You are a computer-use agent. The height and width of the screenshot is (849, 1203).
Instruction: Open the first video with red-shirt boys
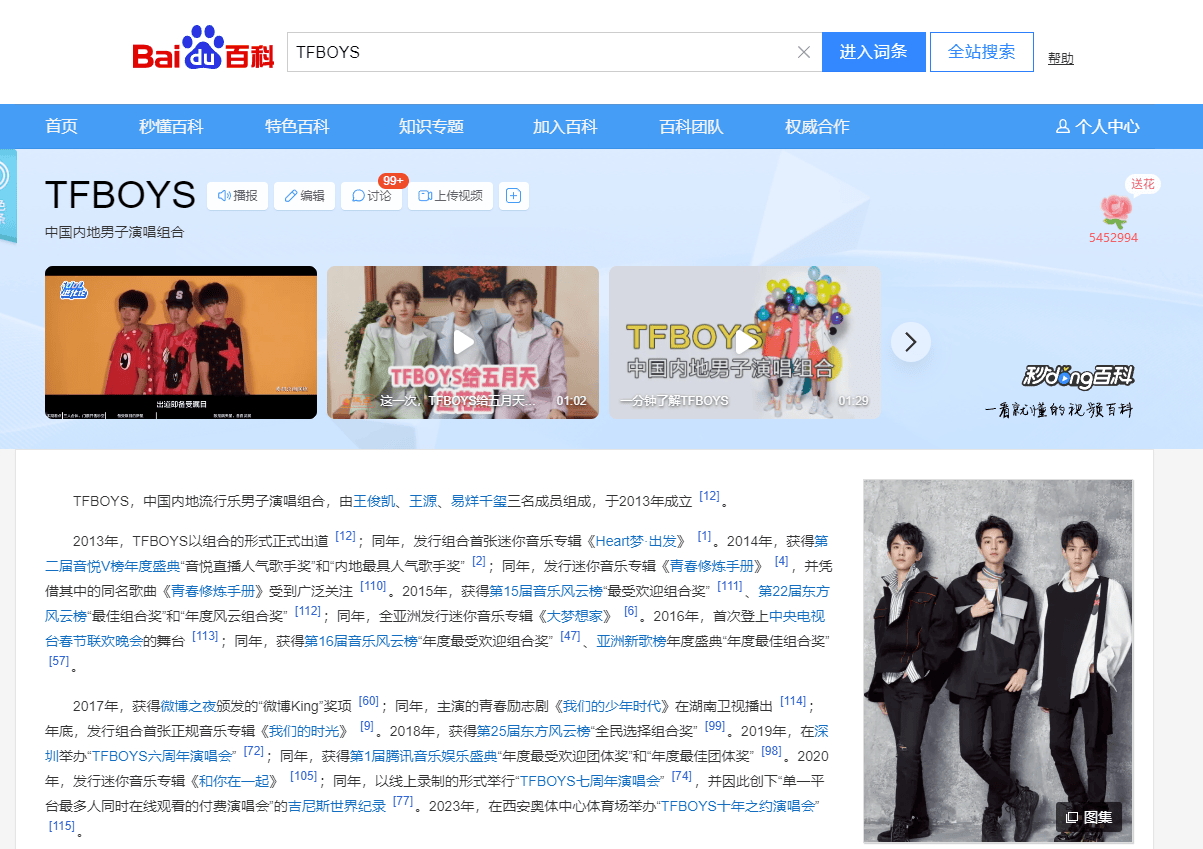[x=181, y=342]
